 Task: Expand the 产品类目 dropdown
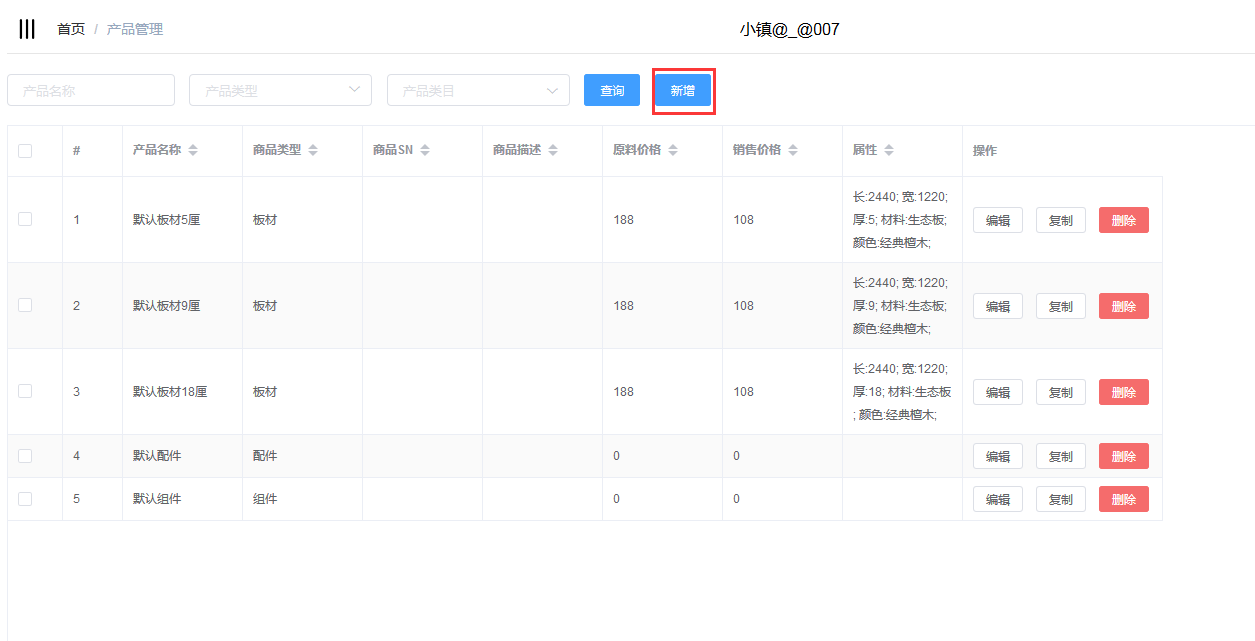(x=478, y=90)
